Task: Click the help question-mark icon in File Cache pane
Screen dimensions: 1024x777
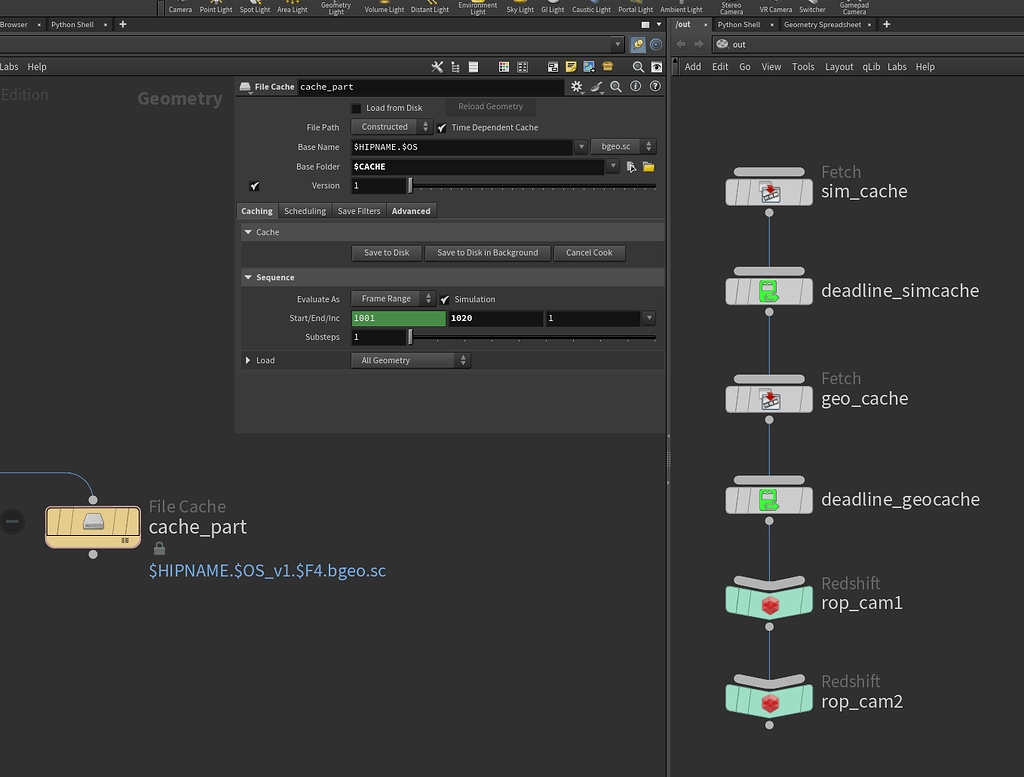Action: [655, 86]
